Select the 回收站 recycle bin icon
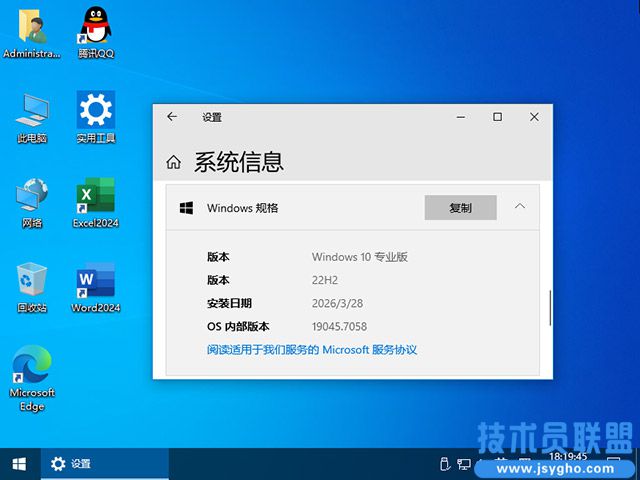Image resolution: width=640 pixels, height=480 pixels. click(x=32, y=288)
